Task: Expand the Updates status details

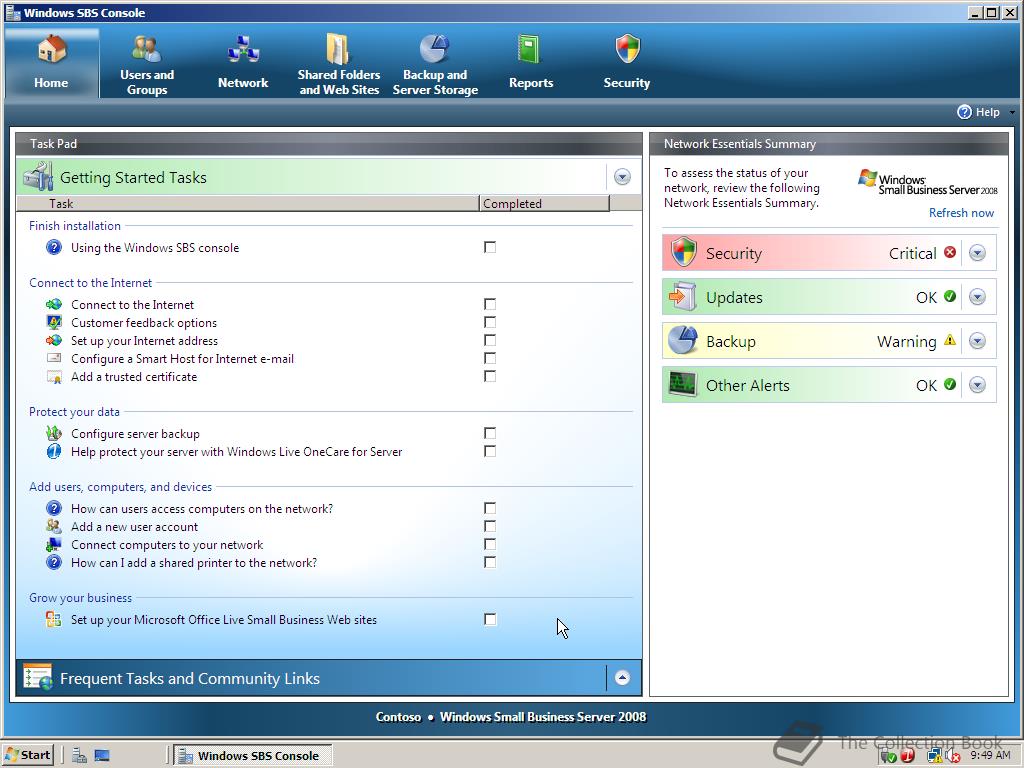Action: [977, 297]
